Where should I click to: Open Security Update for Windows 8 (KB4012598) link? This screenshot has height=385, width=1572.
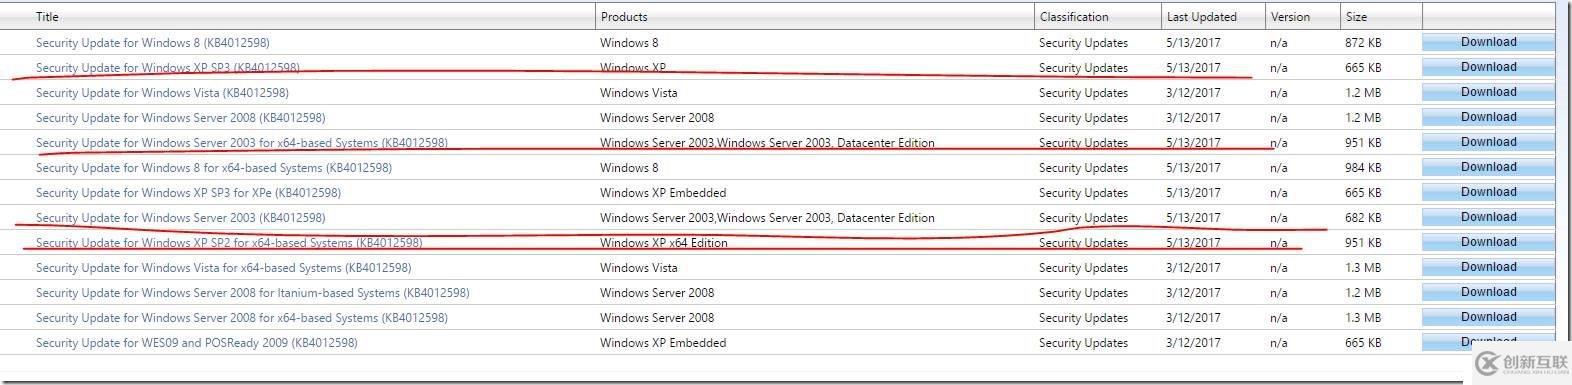click(x=152, y=43)
